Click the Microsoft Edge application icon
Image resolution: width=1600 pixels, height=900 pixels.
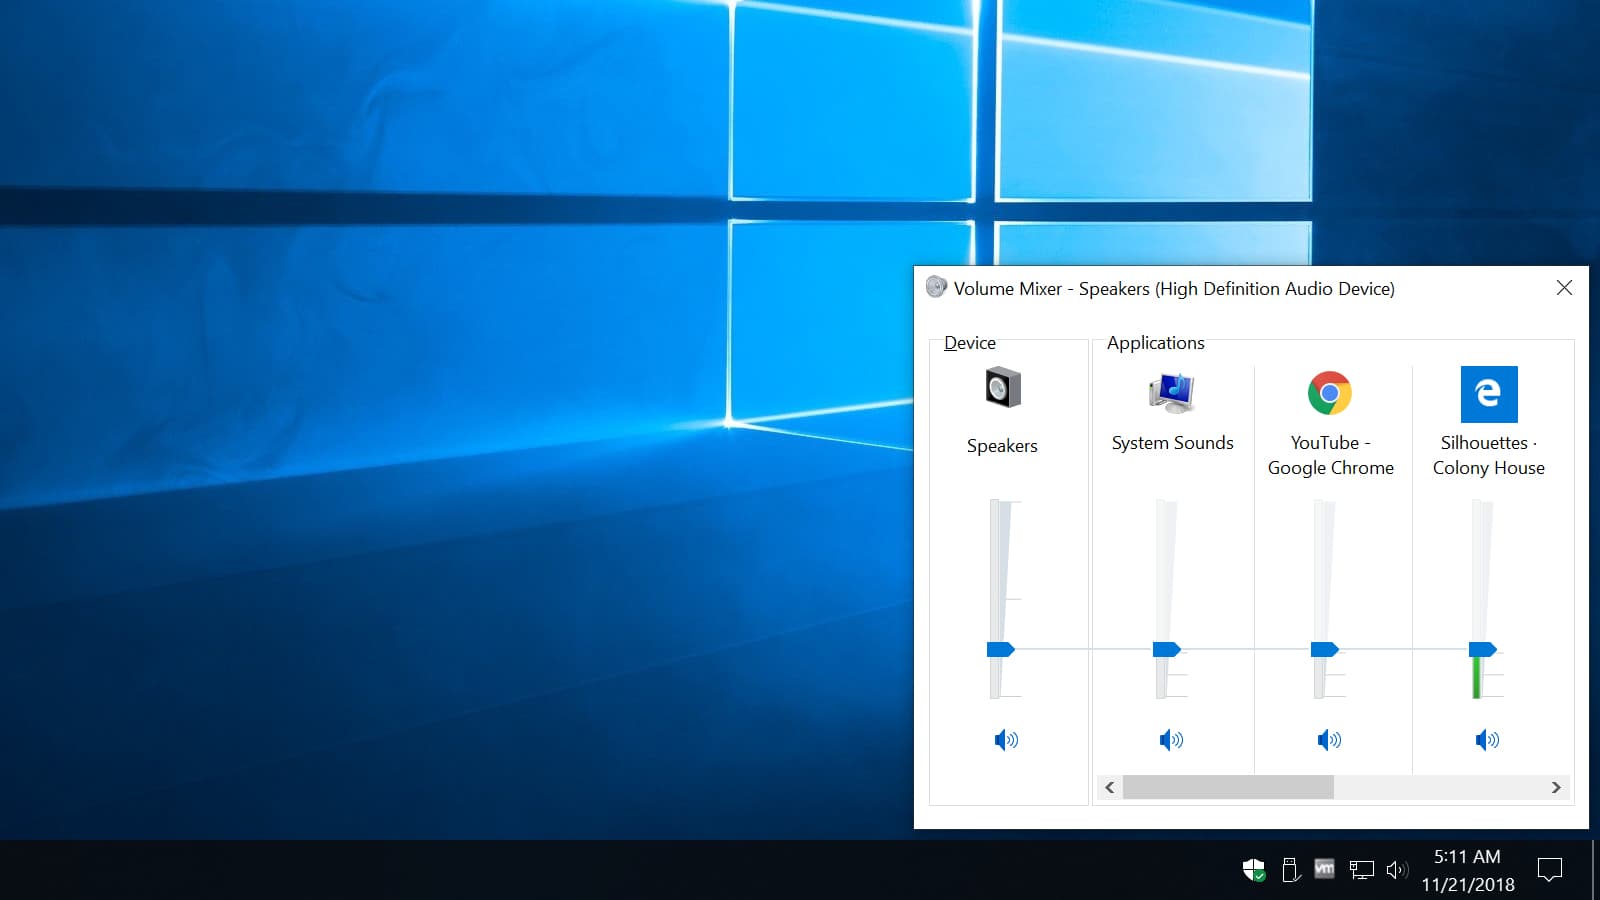1488,393
